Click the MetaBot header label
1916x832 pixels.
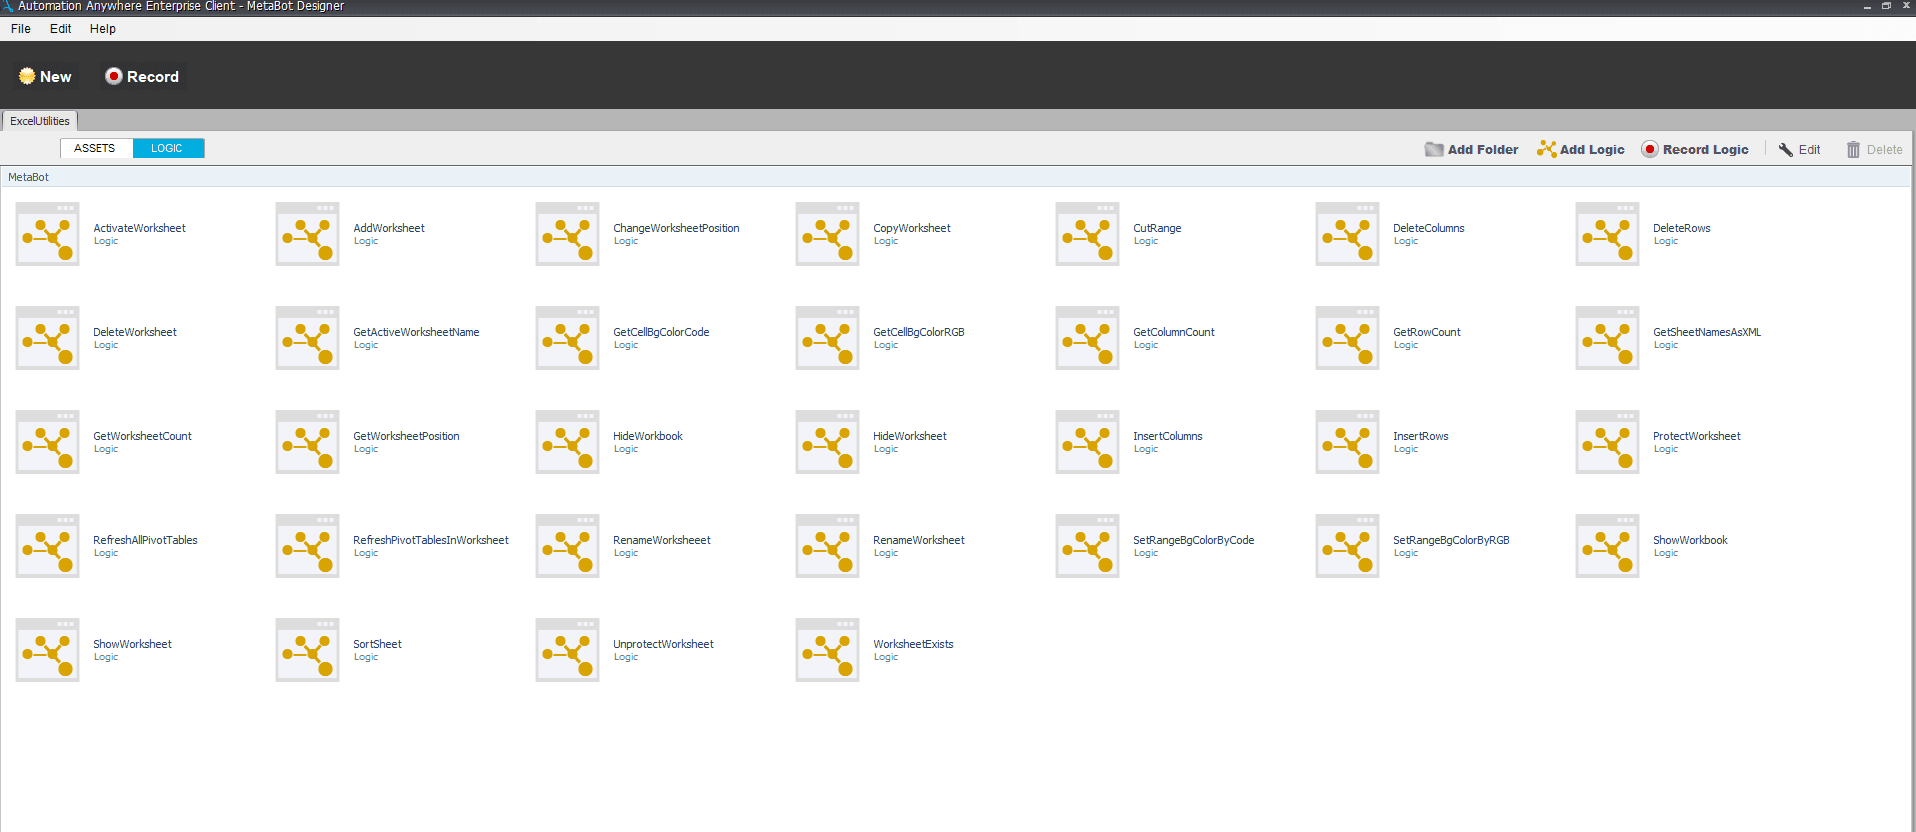click(28, 177)
